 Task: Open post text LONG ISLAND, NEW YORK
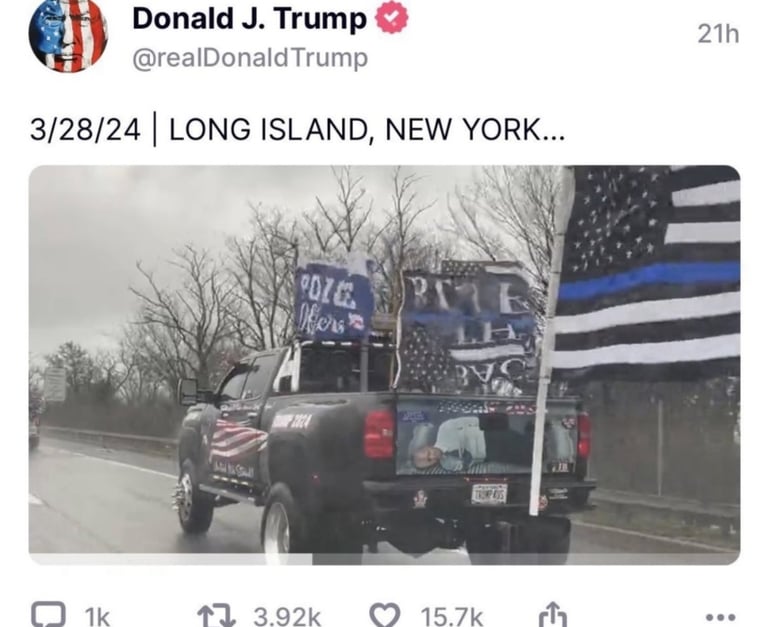pyautogui.click(x=353, y=130)
